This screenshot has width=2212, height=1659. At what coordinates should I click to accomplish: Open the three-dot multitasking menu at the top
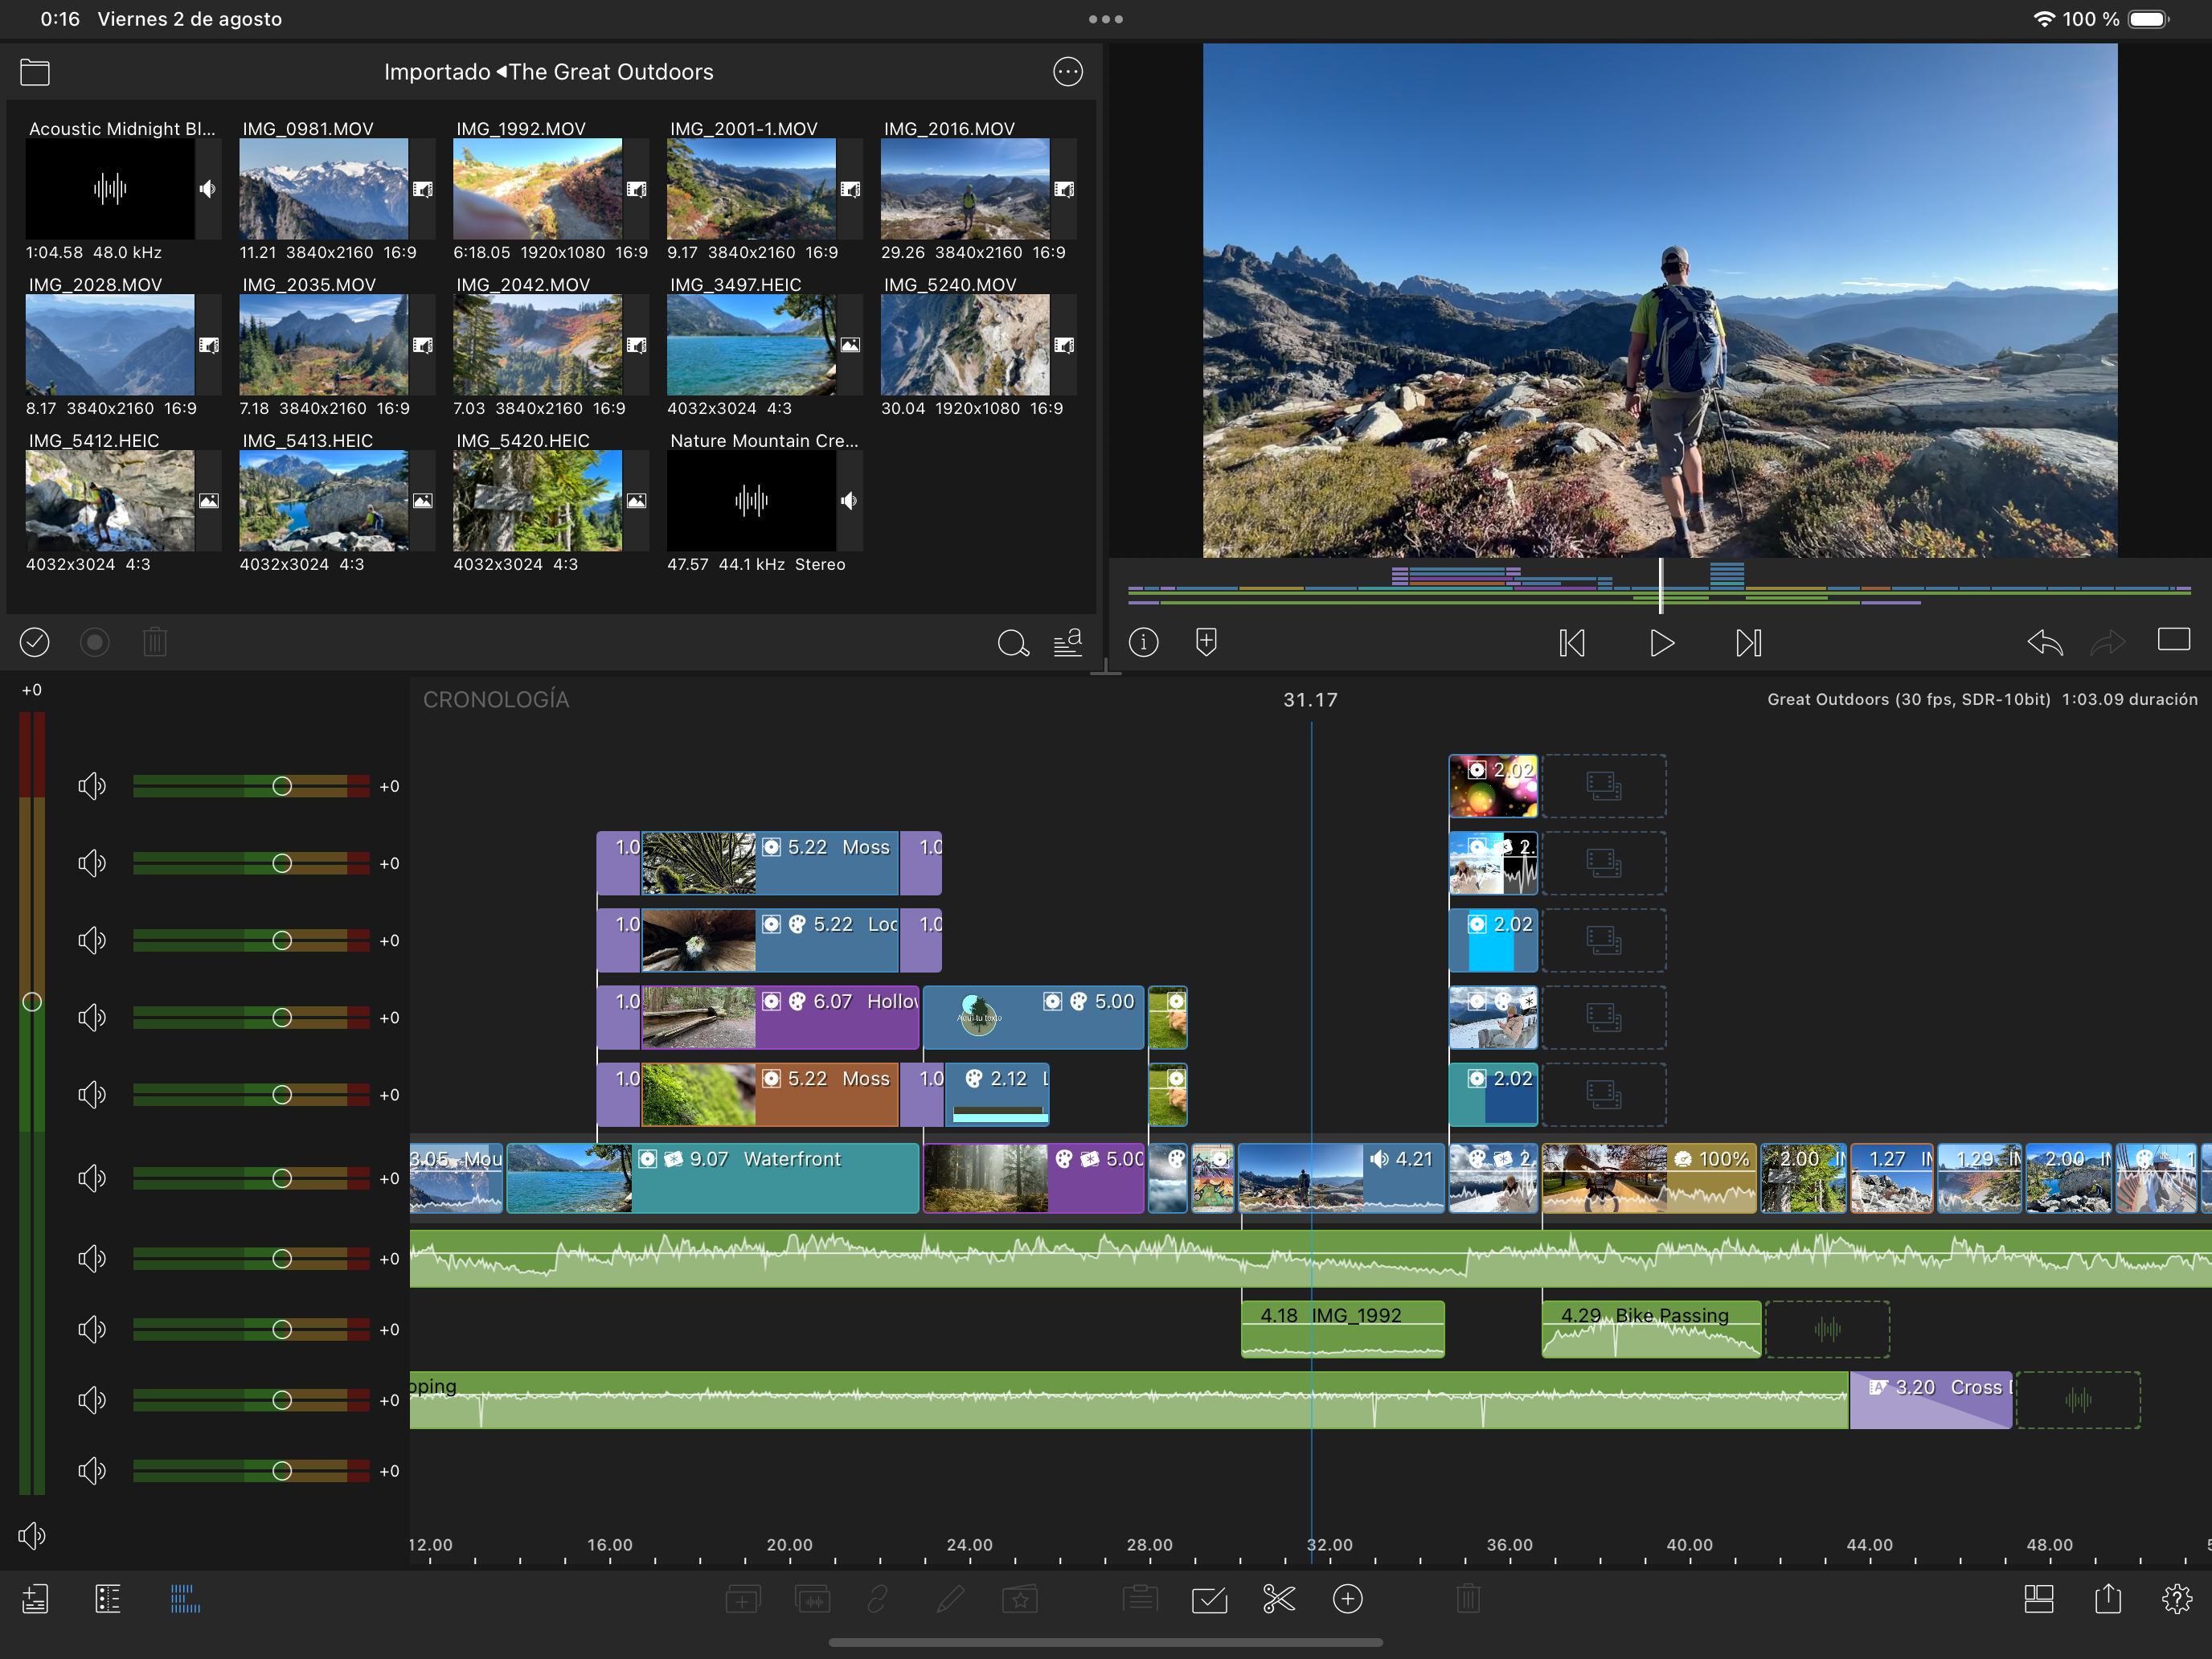pos(1105,19)
